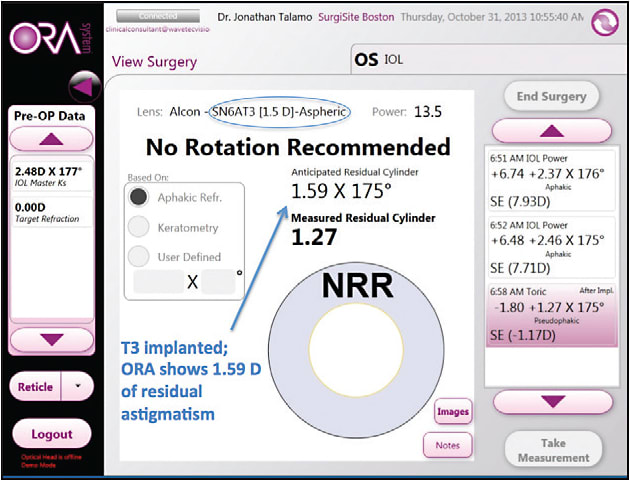
Task: Click the lens Power value 13.5
Action: click(x=428, y=112)
